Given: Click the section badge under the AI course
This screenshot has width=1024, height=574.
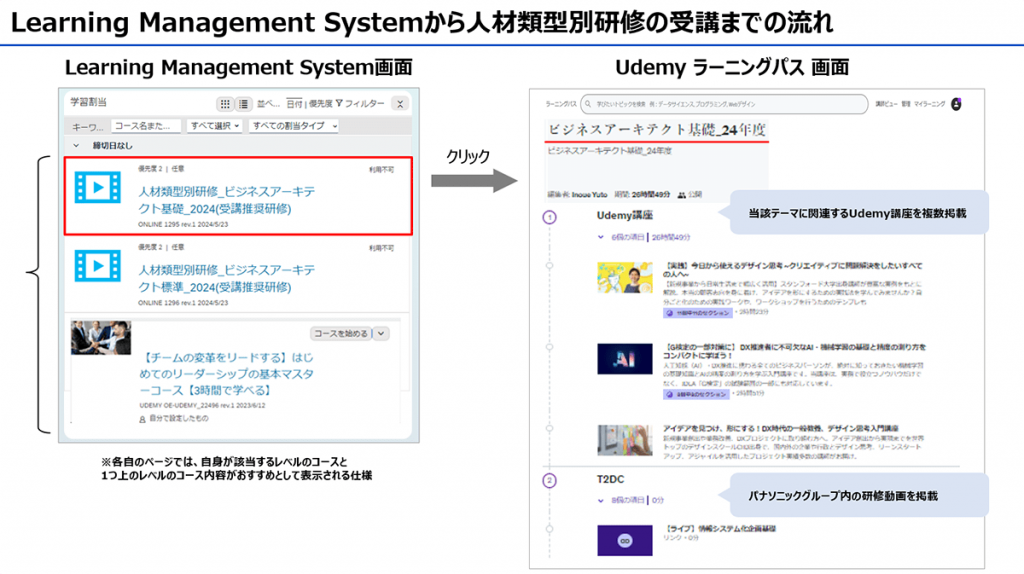Looking at the screenshot, I should pyautogui.click(x=696, y=394).
